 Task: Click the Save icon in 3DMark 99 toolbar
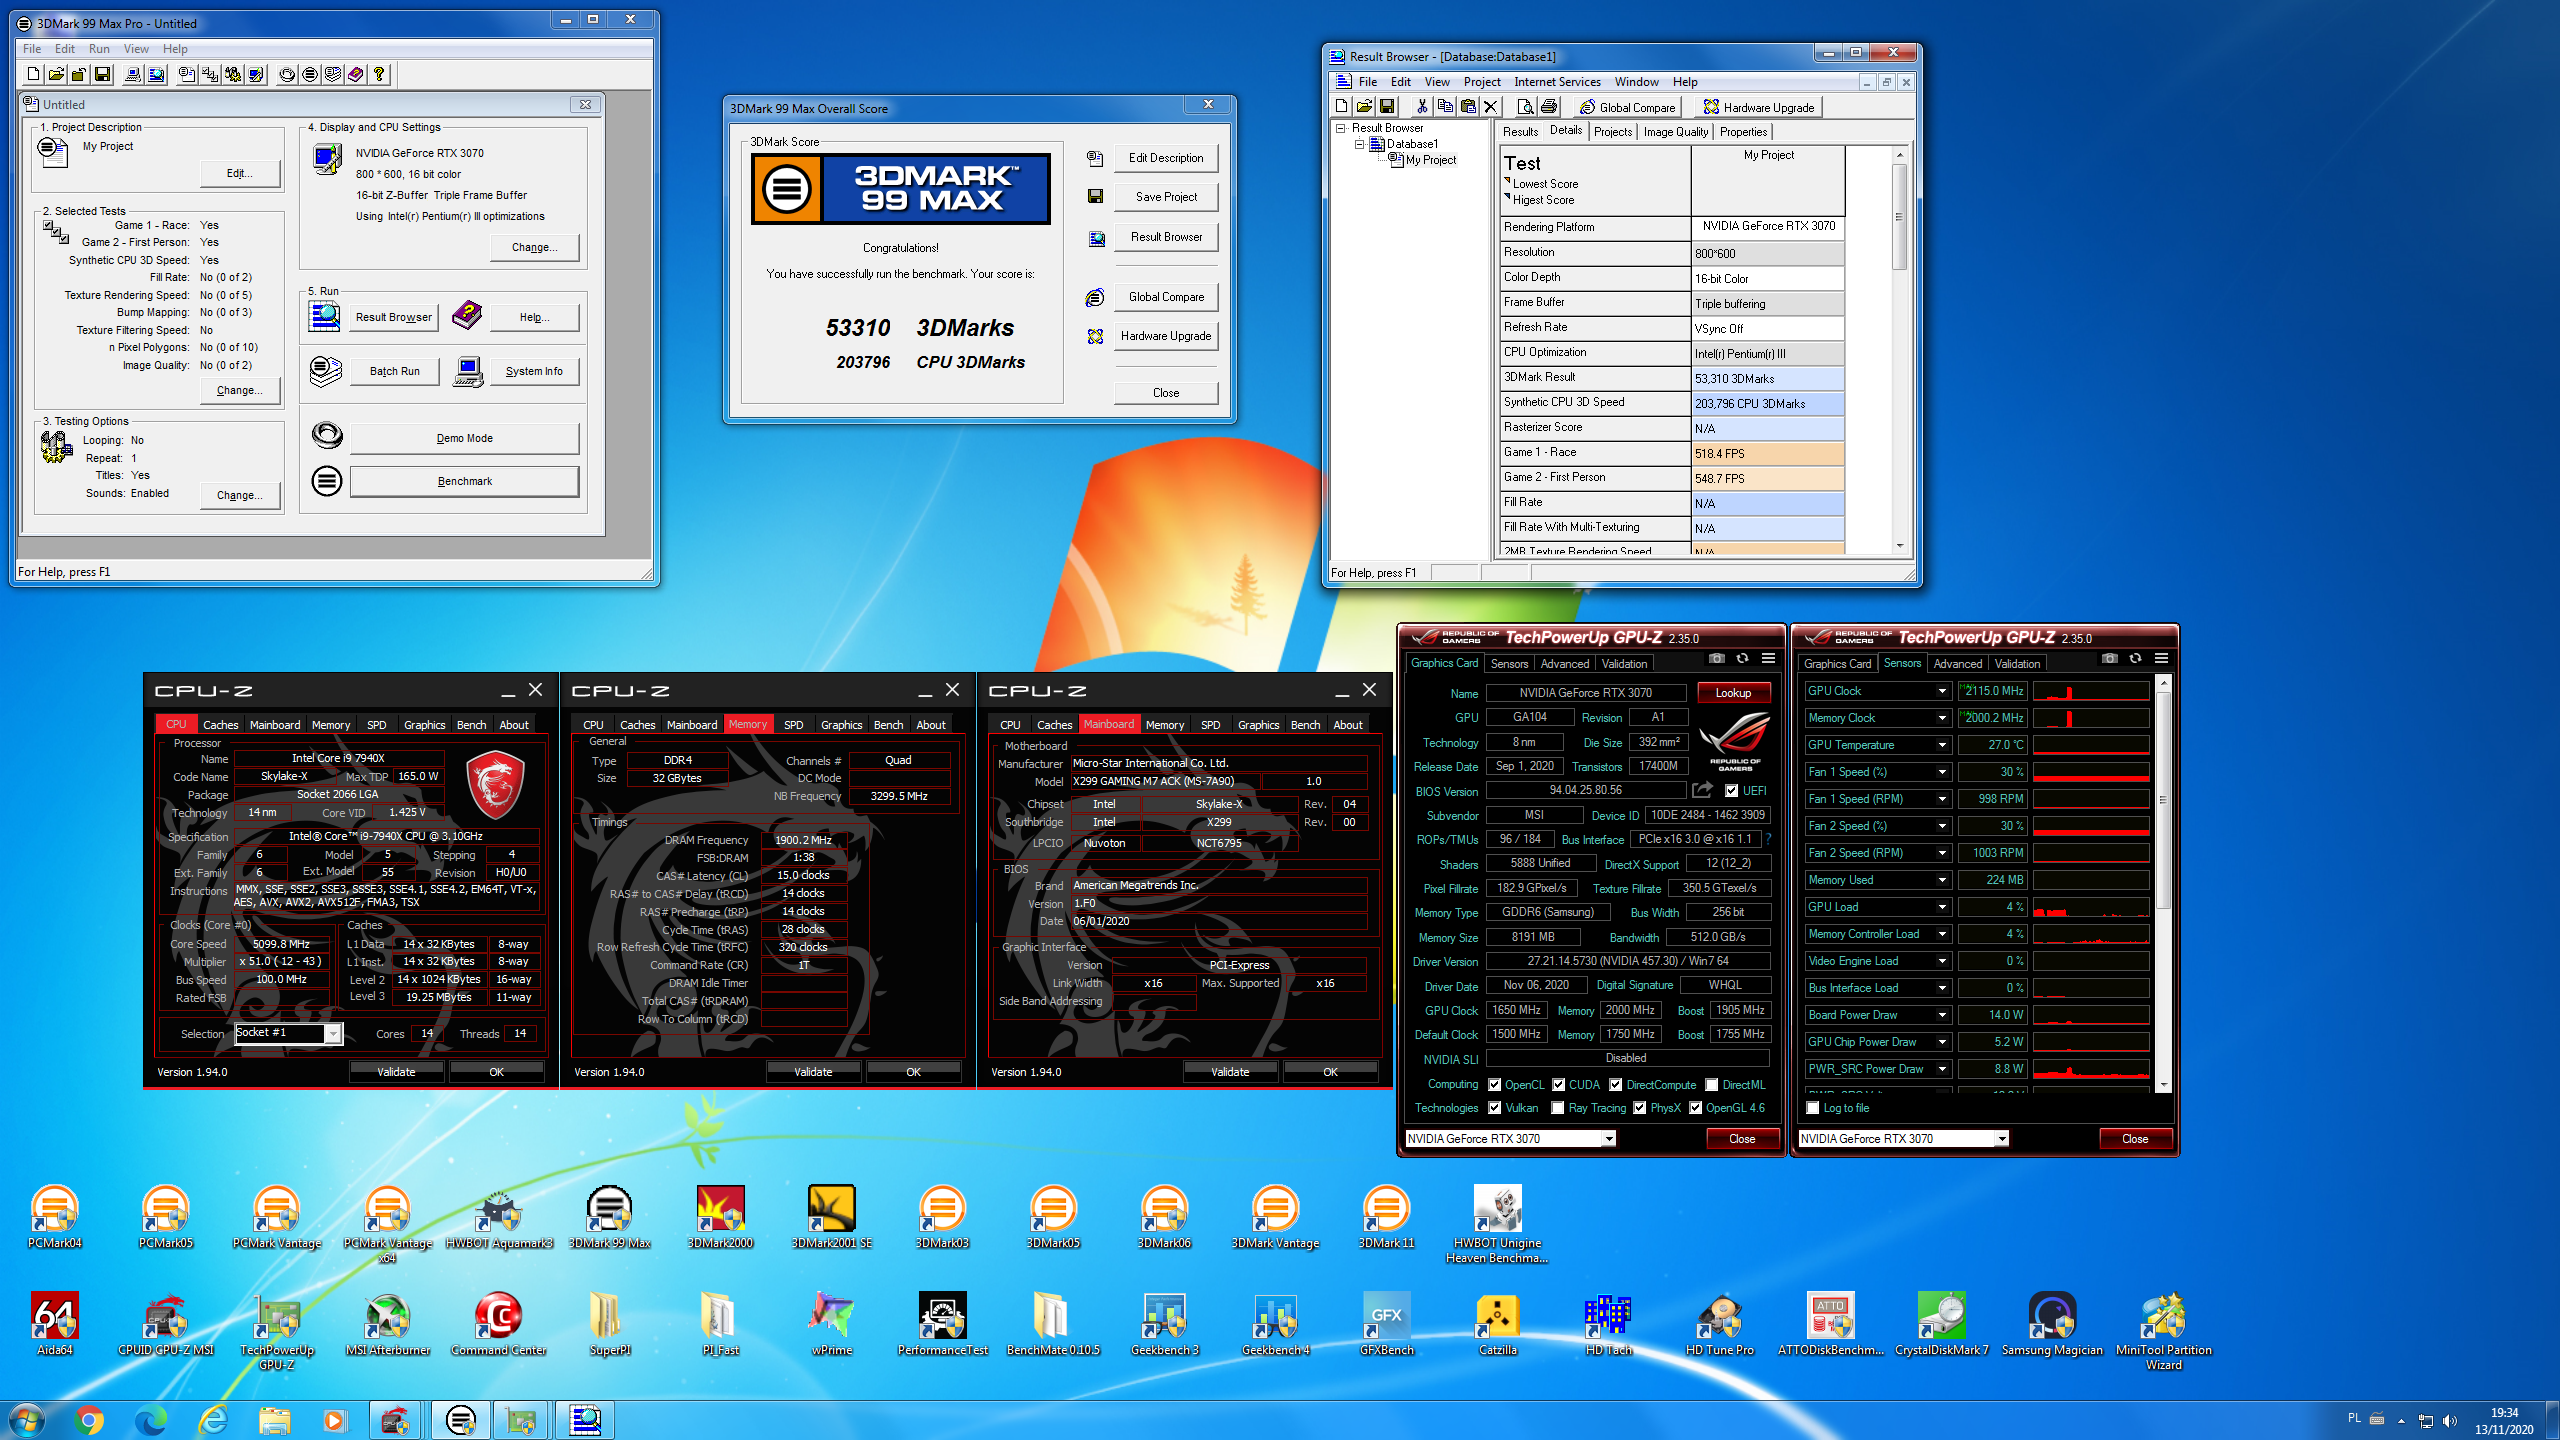[x=102, y=74]
